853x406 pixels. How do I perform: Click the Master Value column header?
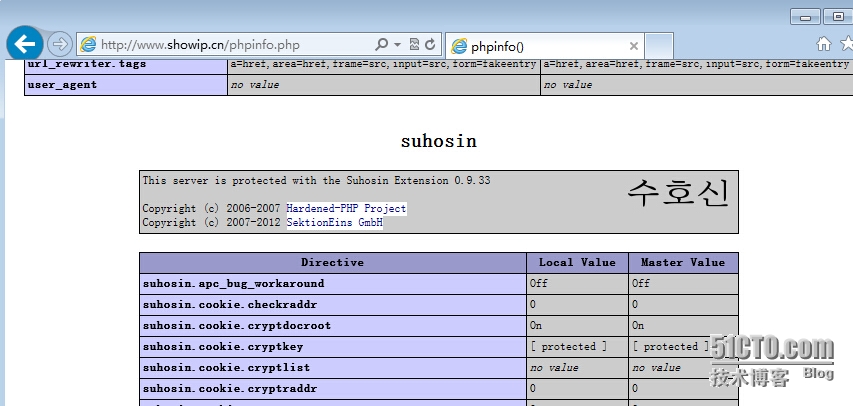(x=683, y=263)
